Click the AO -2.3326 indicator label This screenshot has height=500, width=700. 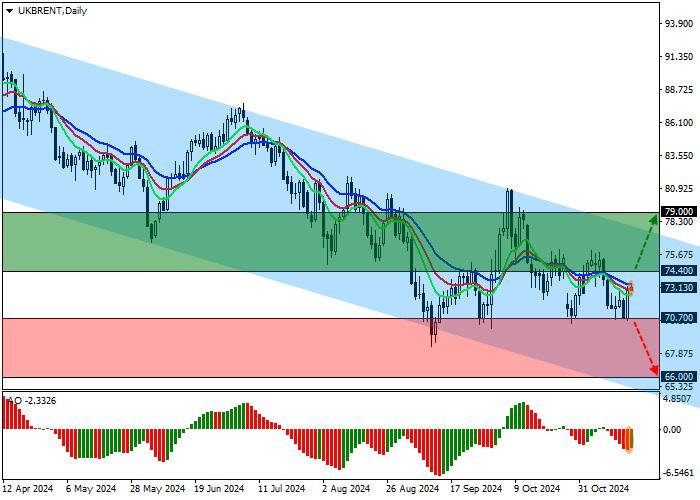click(x=32, y=400)
